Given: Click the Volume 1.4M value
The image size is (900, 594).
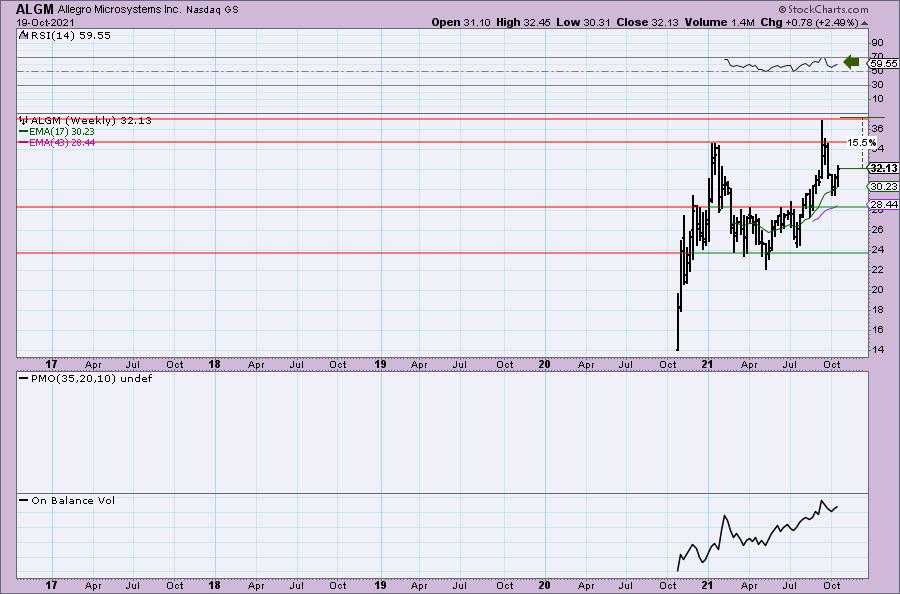Looking at the screenshot, I should point(719,22).
